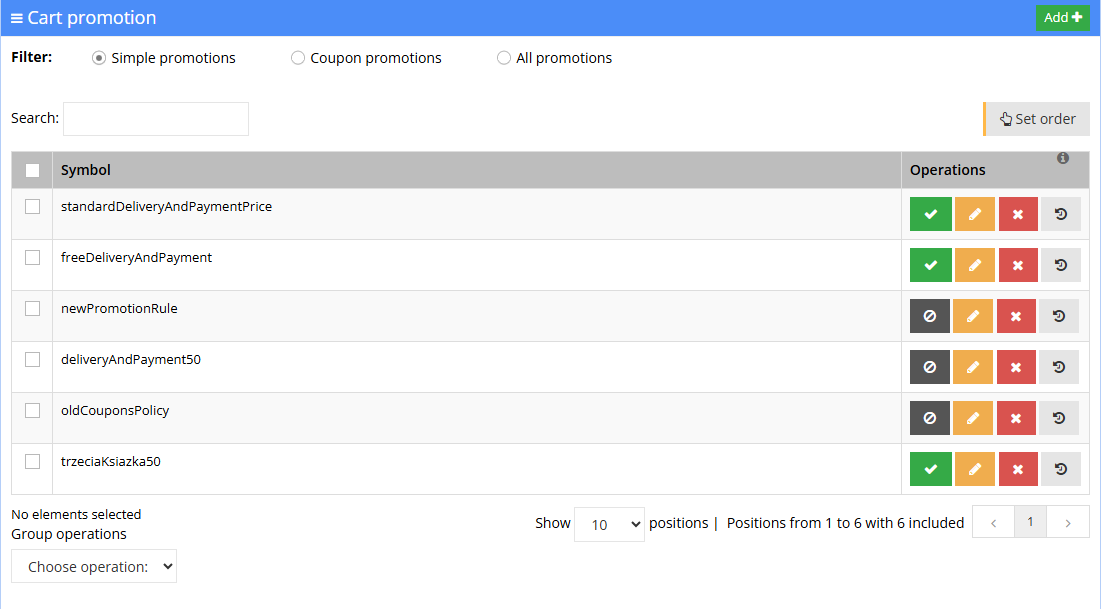The height and width of the screenshot is (609, 1101).
Task: Edit the freeDeliveryAndPayment promotion
Action: [x=975, y=265]
